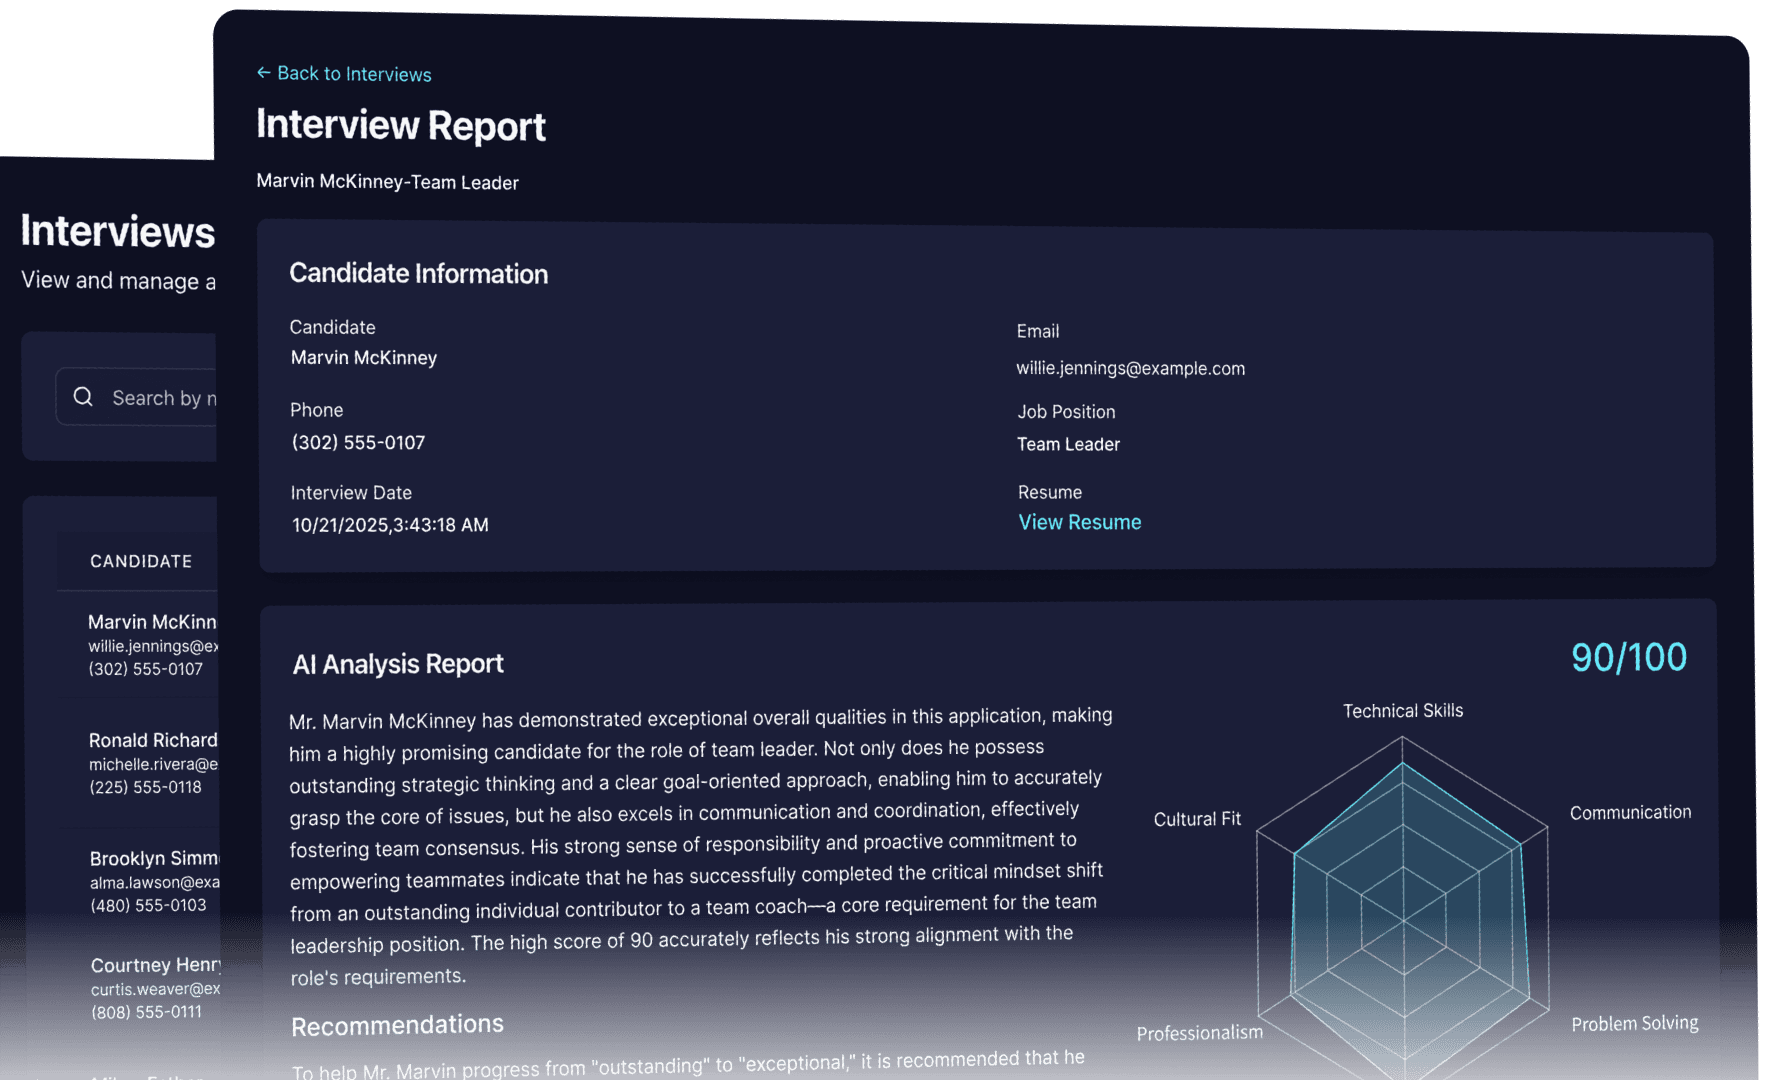Image resolution: width=1788 pixels, height=1080 pixels.
Task: Click the Recommendations section heading
Action: click(x=396, y=1024)
